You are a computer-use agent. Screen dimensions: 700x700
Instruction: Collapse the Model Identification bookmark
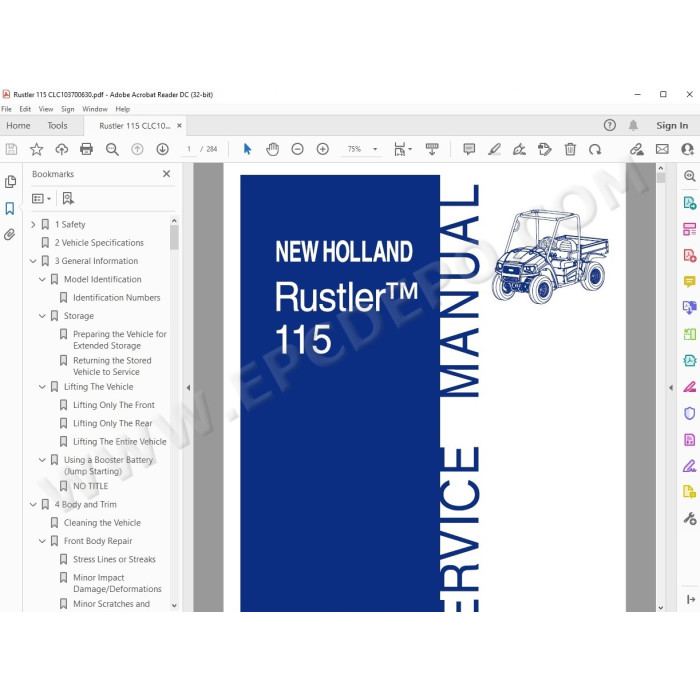tap(42, 279)
